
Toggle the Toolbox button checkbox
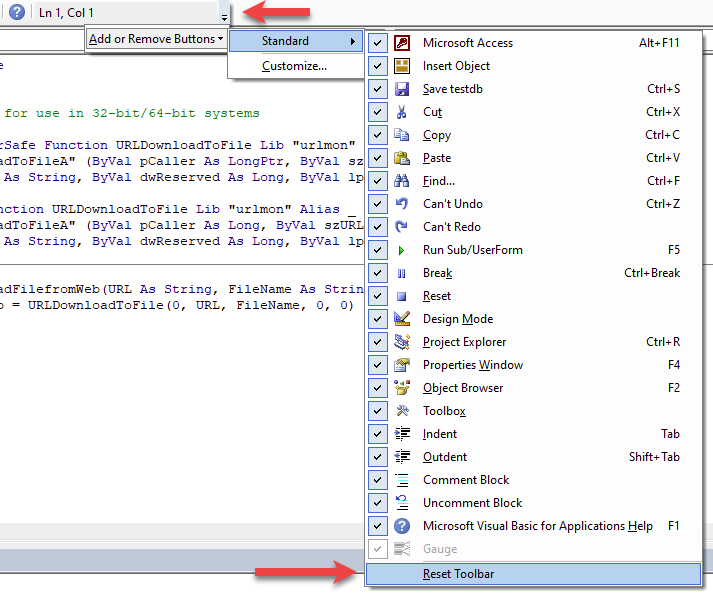click(377, 411)
